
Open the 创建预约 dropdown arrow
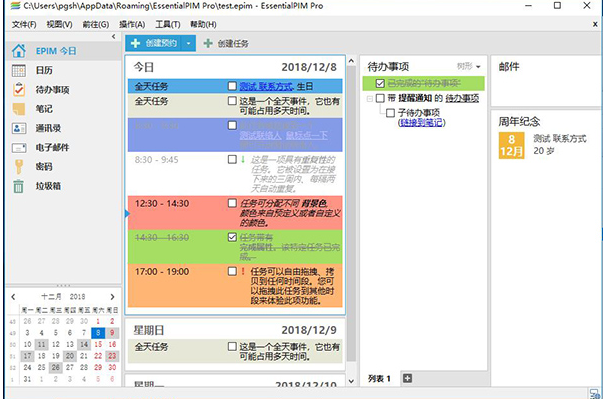tap(188, 43)
